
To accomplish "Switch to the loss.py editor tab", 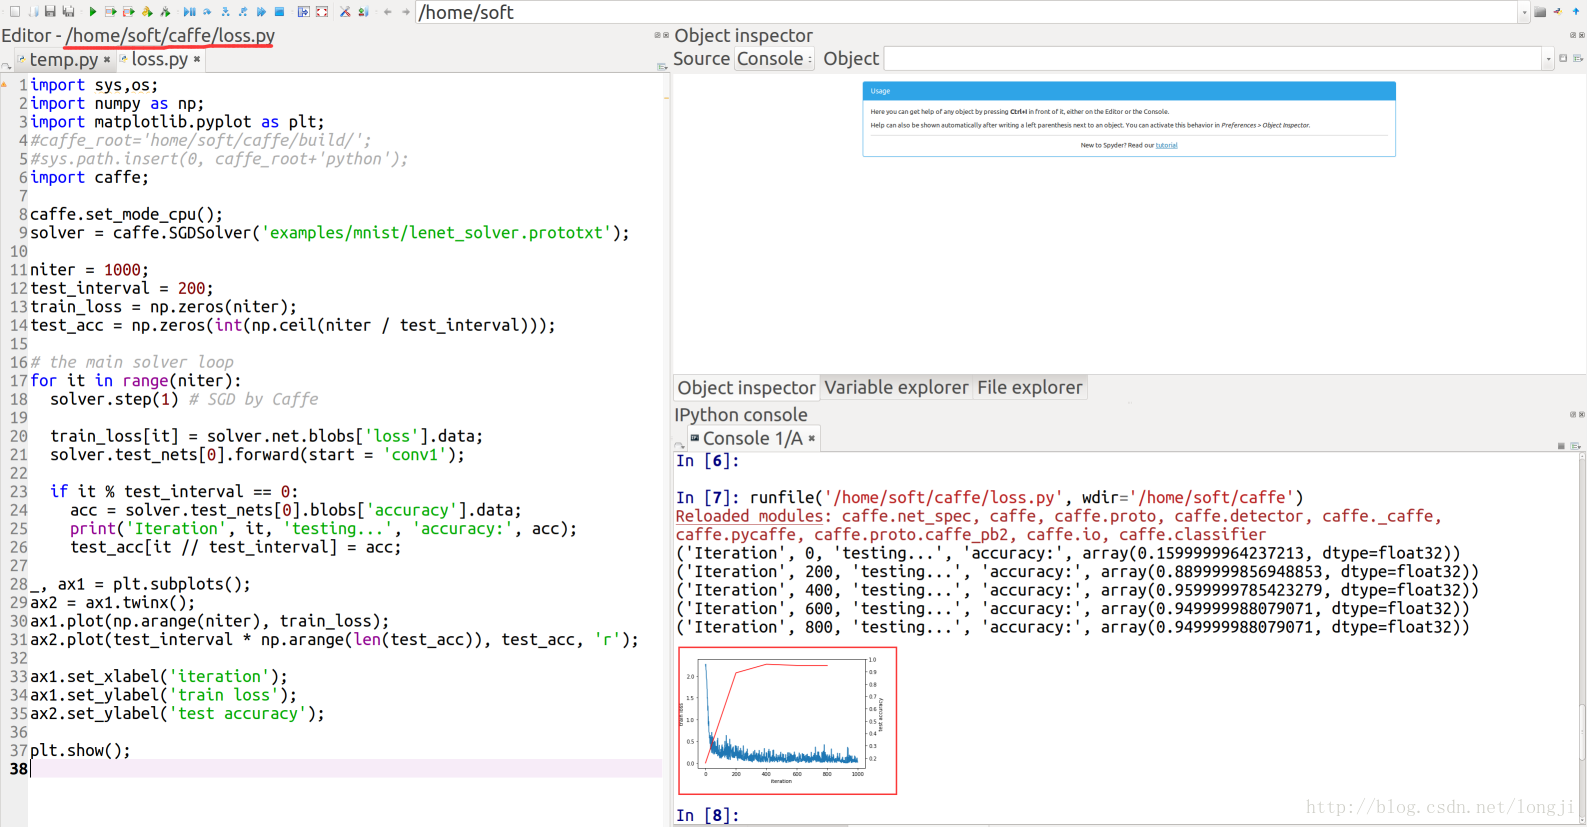I will coord(160,59).
